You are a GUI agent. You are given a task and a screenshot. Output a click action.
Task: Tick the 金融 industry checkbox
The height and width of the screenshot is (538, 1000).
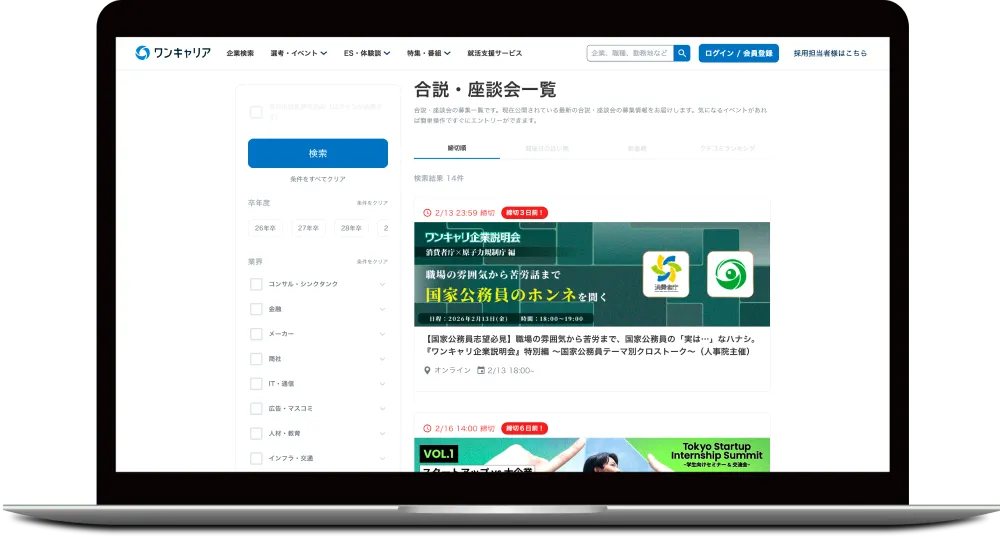pyautogui.click(x=256, y=309)
